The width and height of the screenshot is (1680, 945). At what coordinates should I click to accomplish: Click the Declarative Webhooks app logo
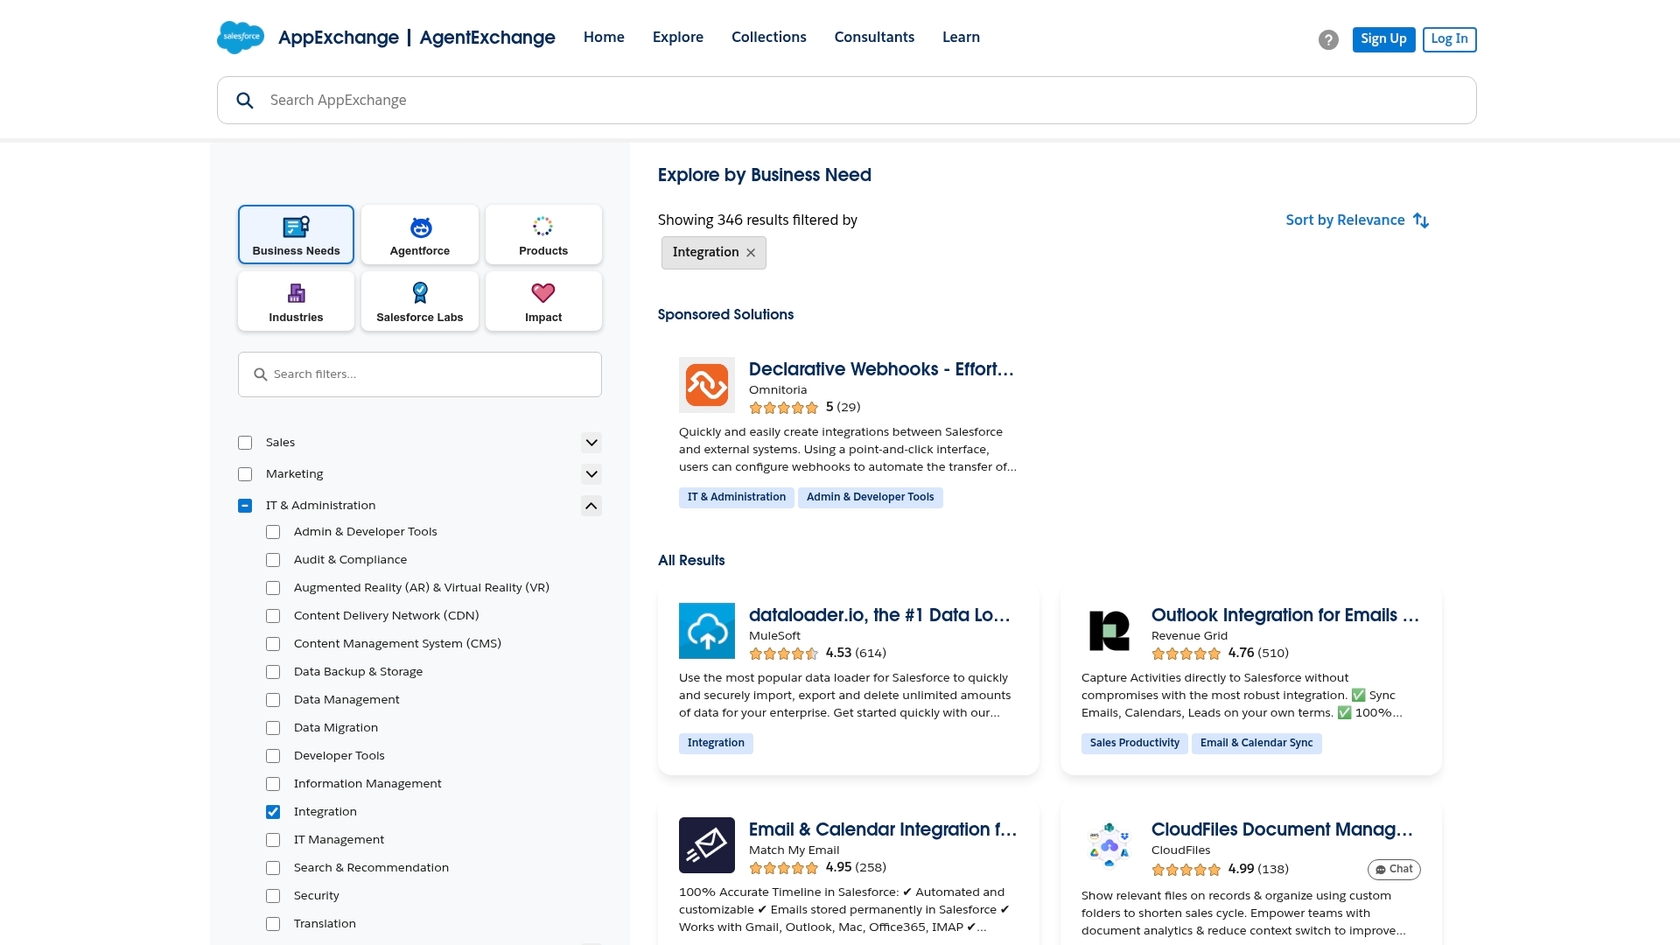click(706, 384)
